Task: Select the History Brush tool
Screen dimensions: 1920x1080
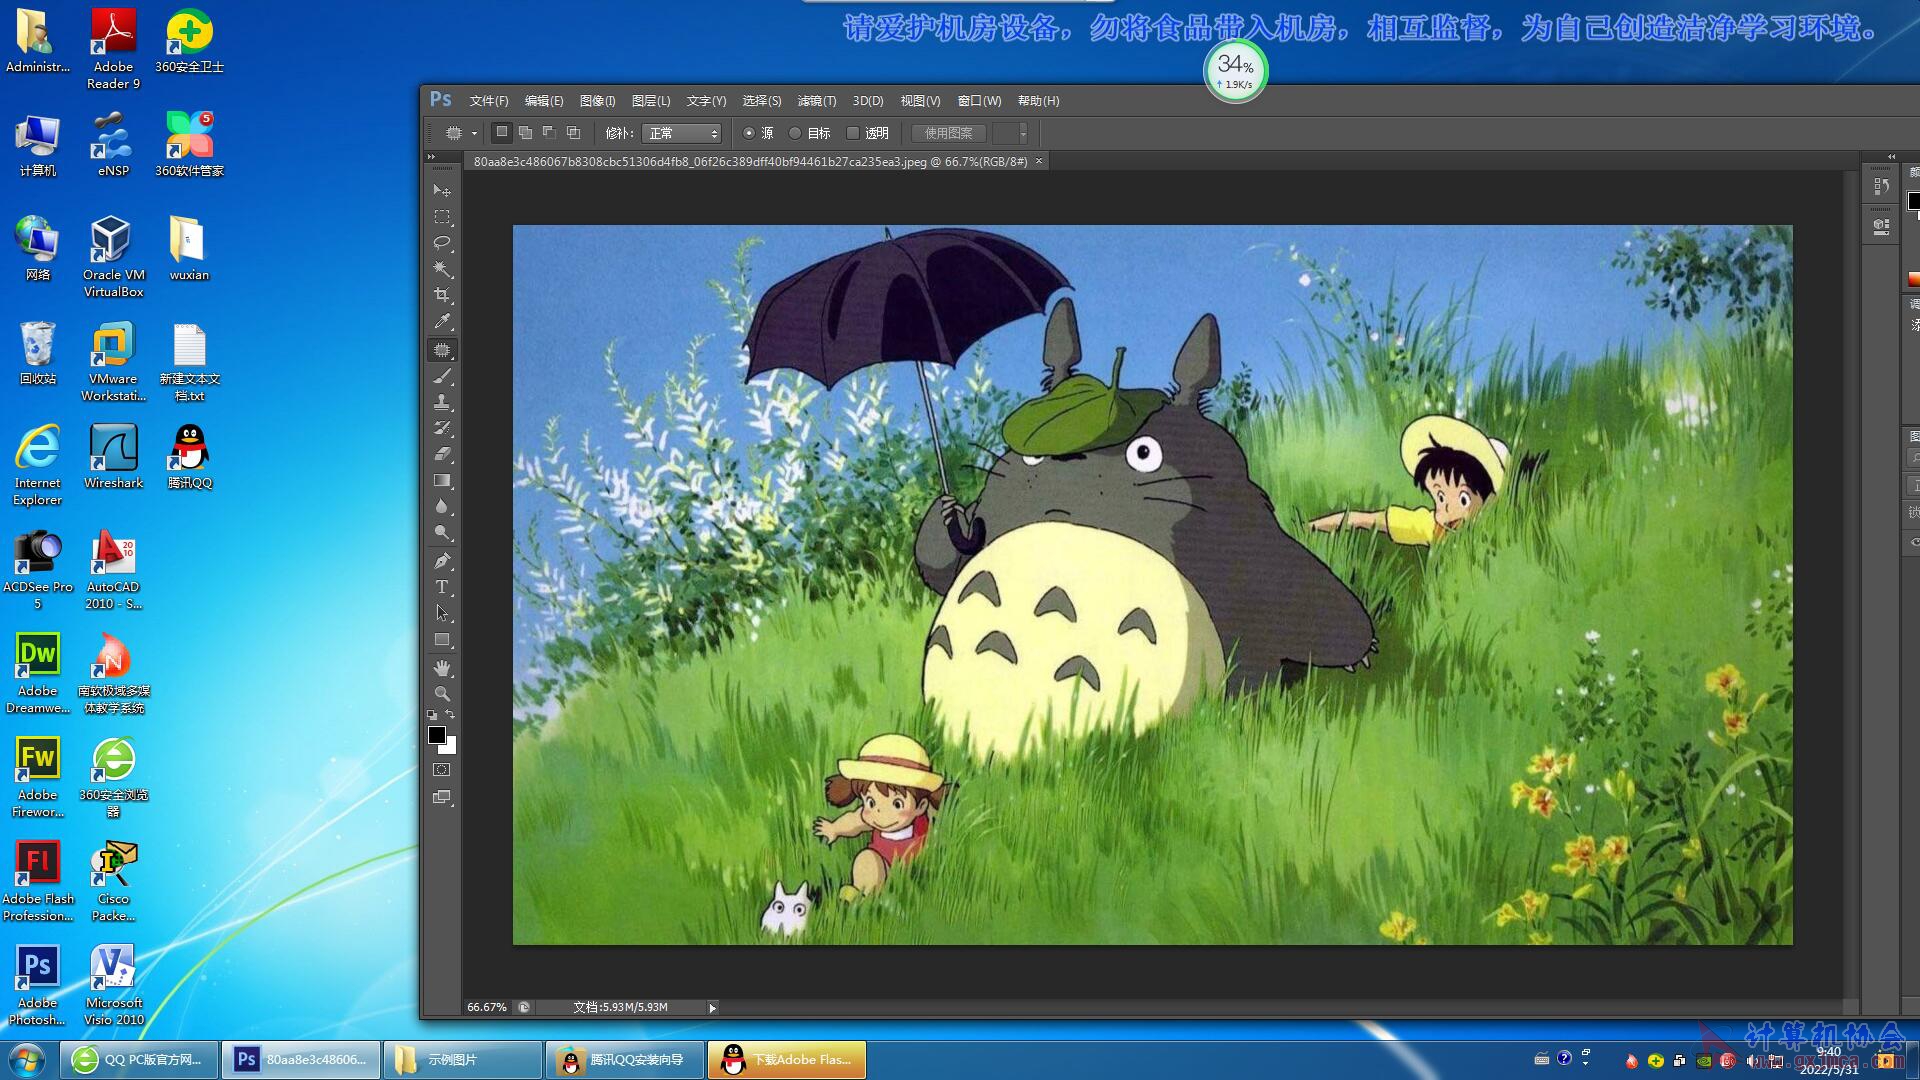Action: (442, 428)
